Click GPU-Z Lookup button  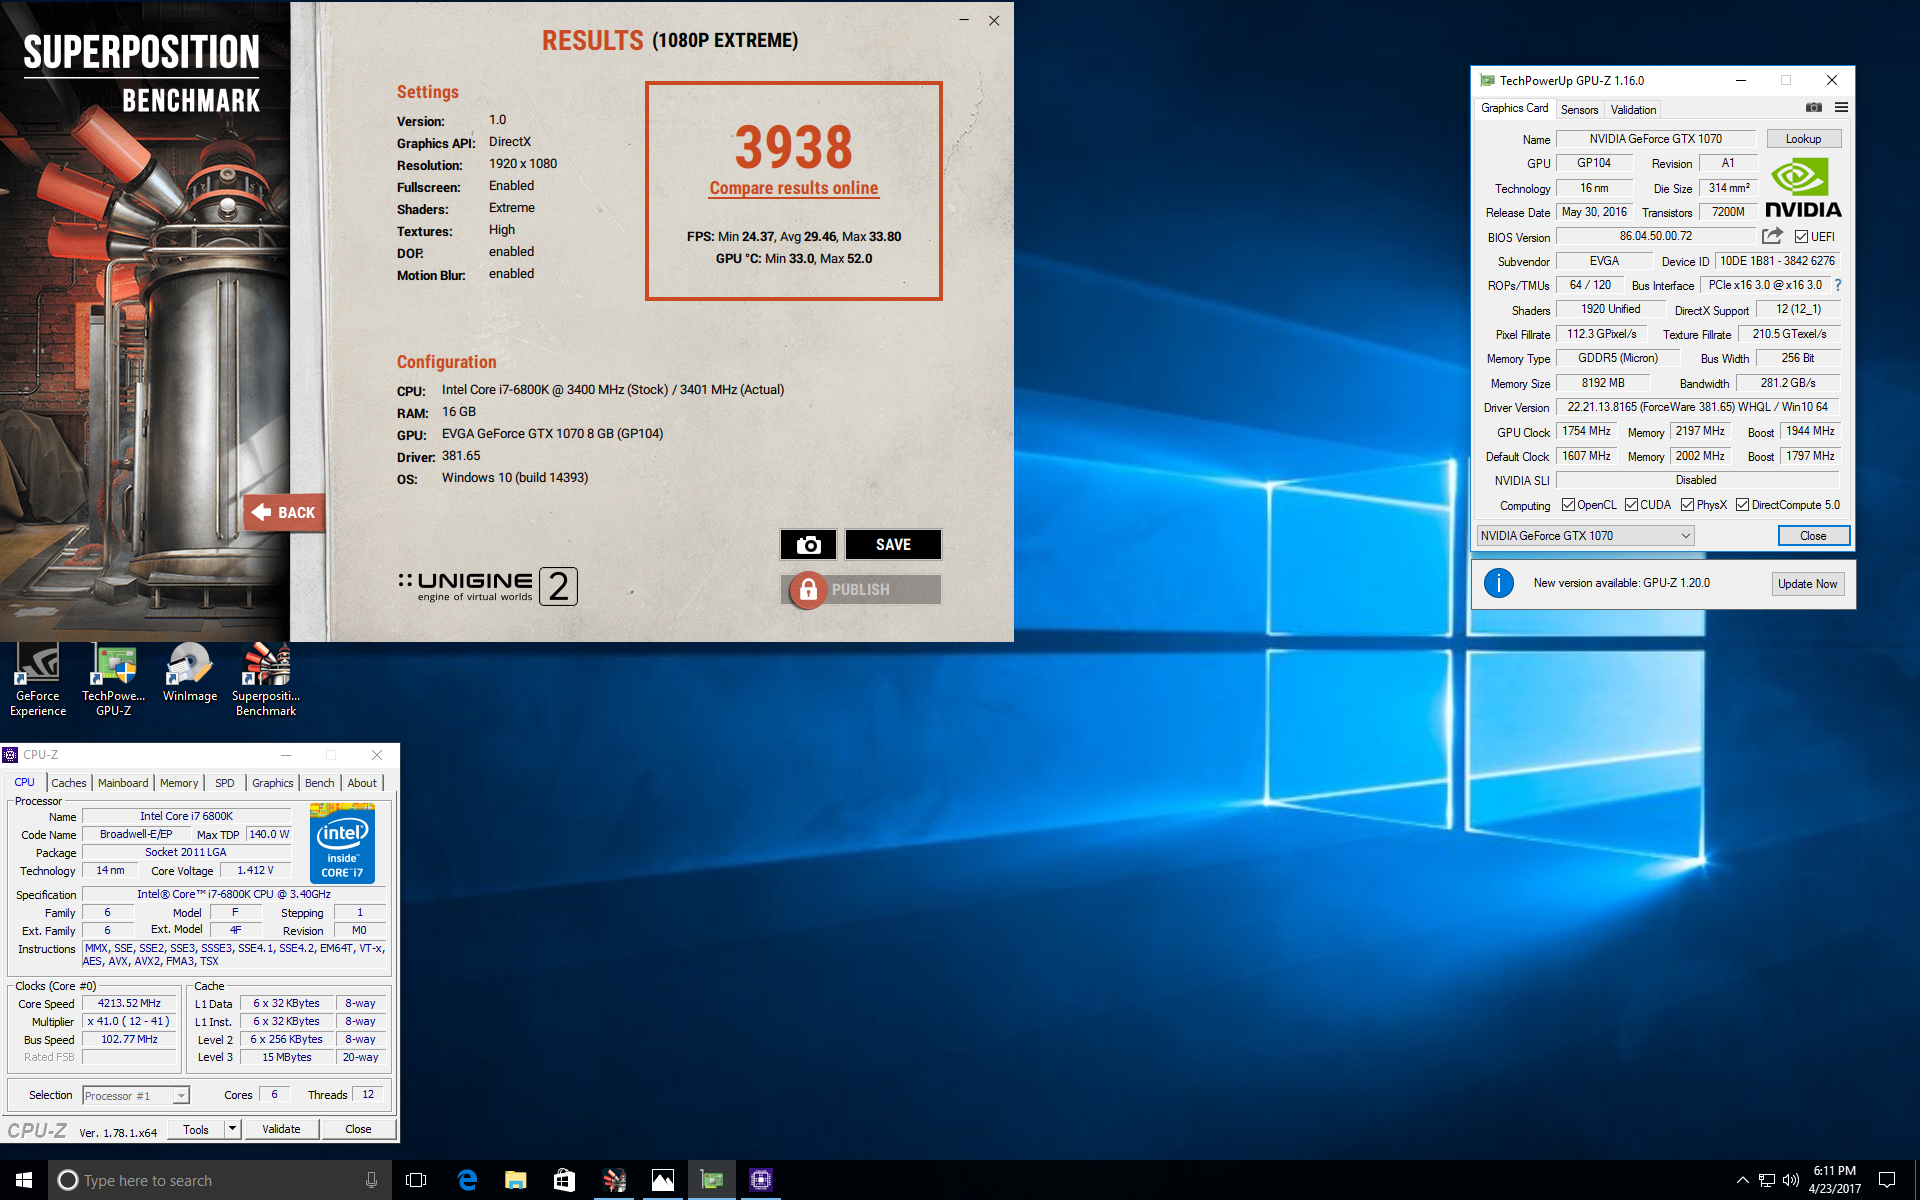click(1803, 139)
